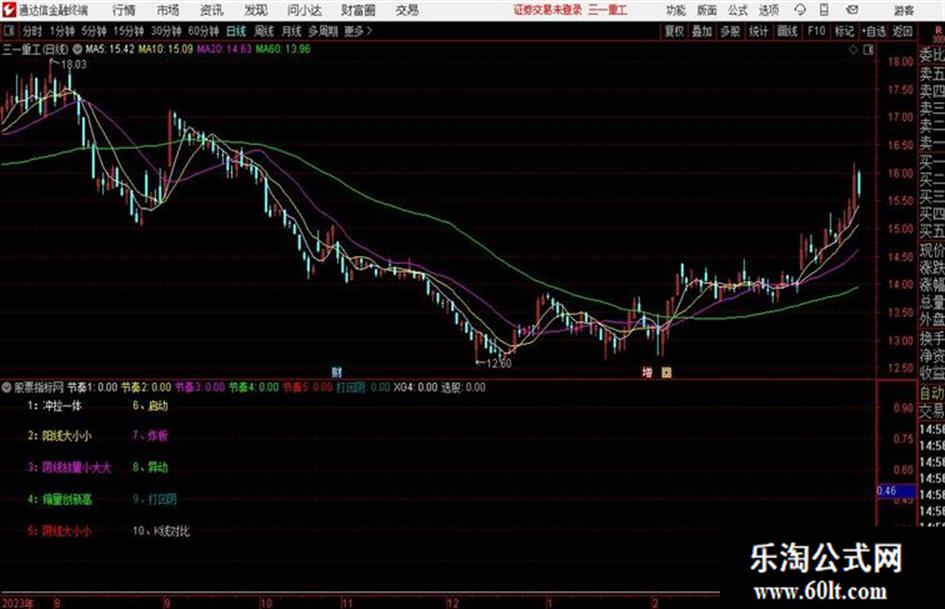
Task: Click the MA5: 15.42 indicator value
Action: click(x=110, y=49)
